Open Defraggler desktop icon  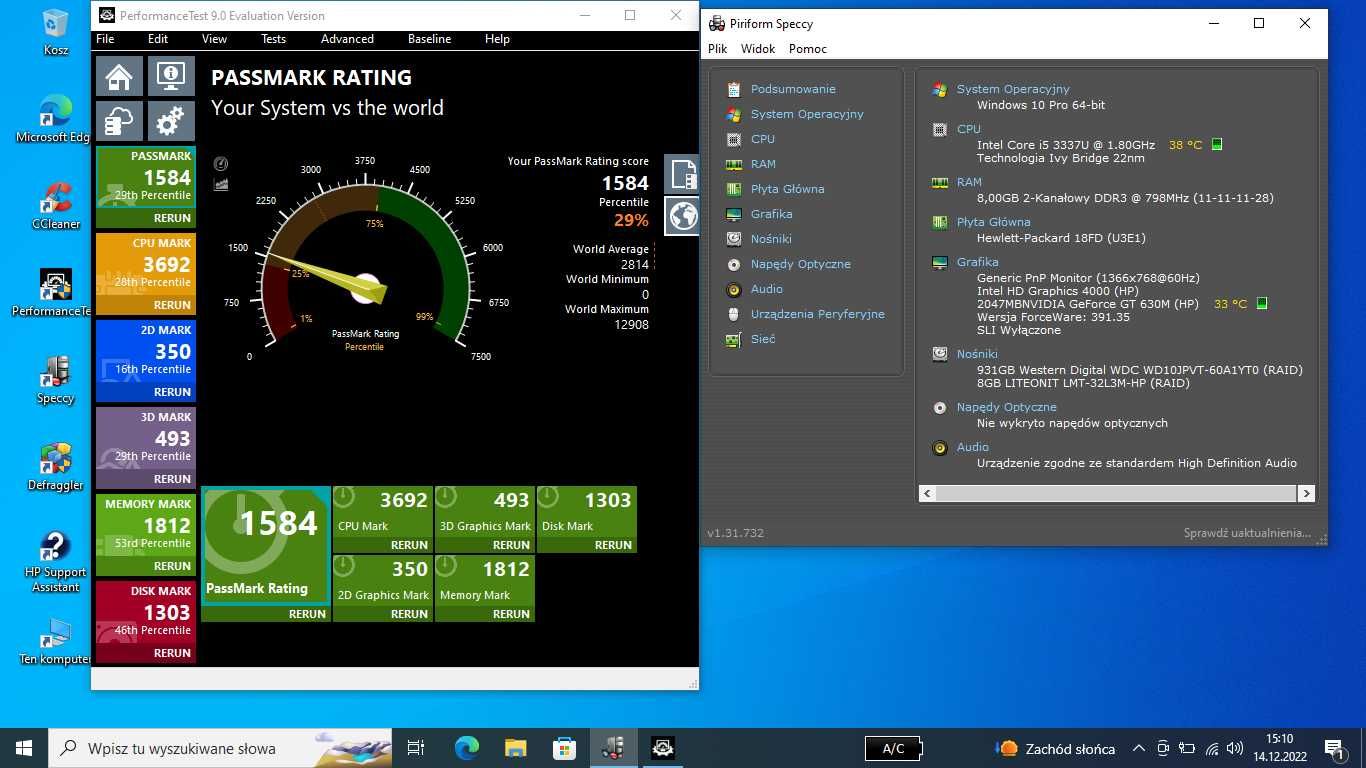[56, 467]
